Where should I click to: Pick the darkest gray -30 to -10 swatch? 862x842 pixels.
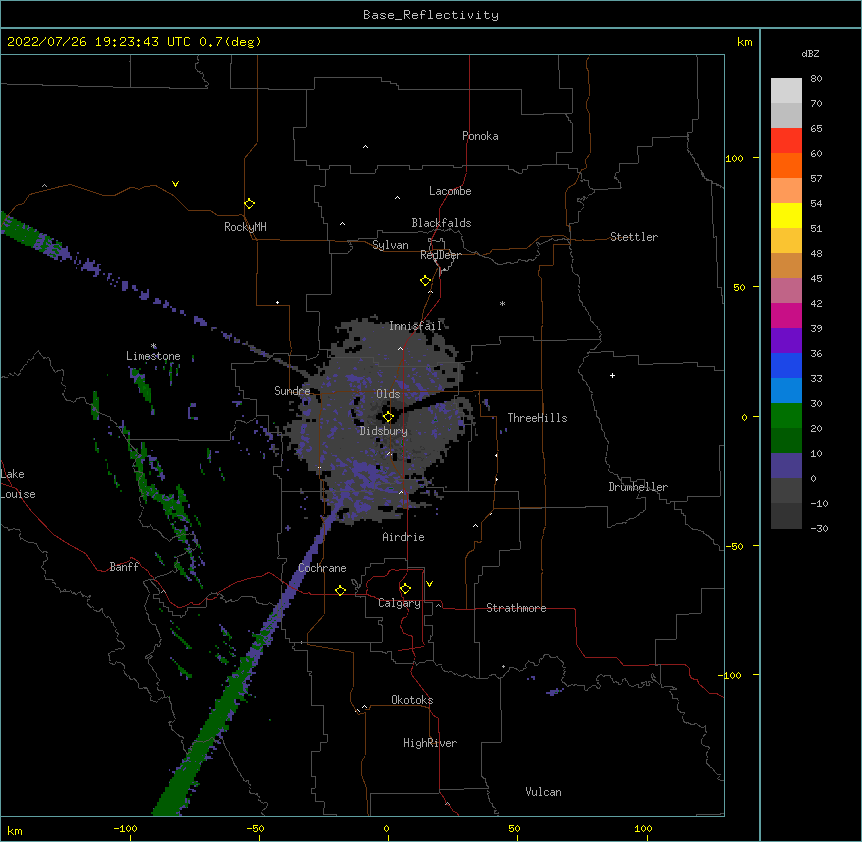pyautogui.click(x=786, y=516)
